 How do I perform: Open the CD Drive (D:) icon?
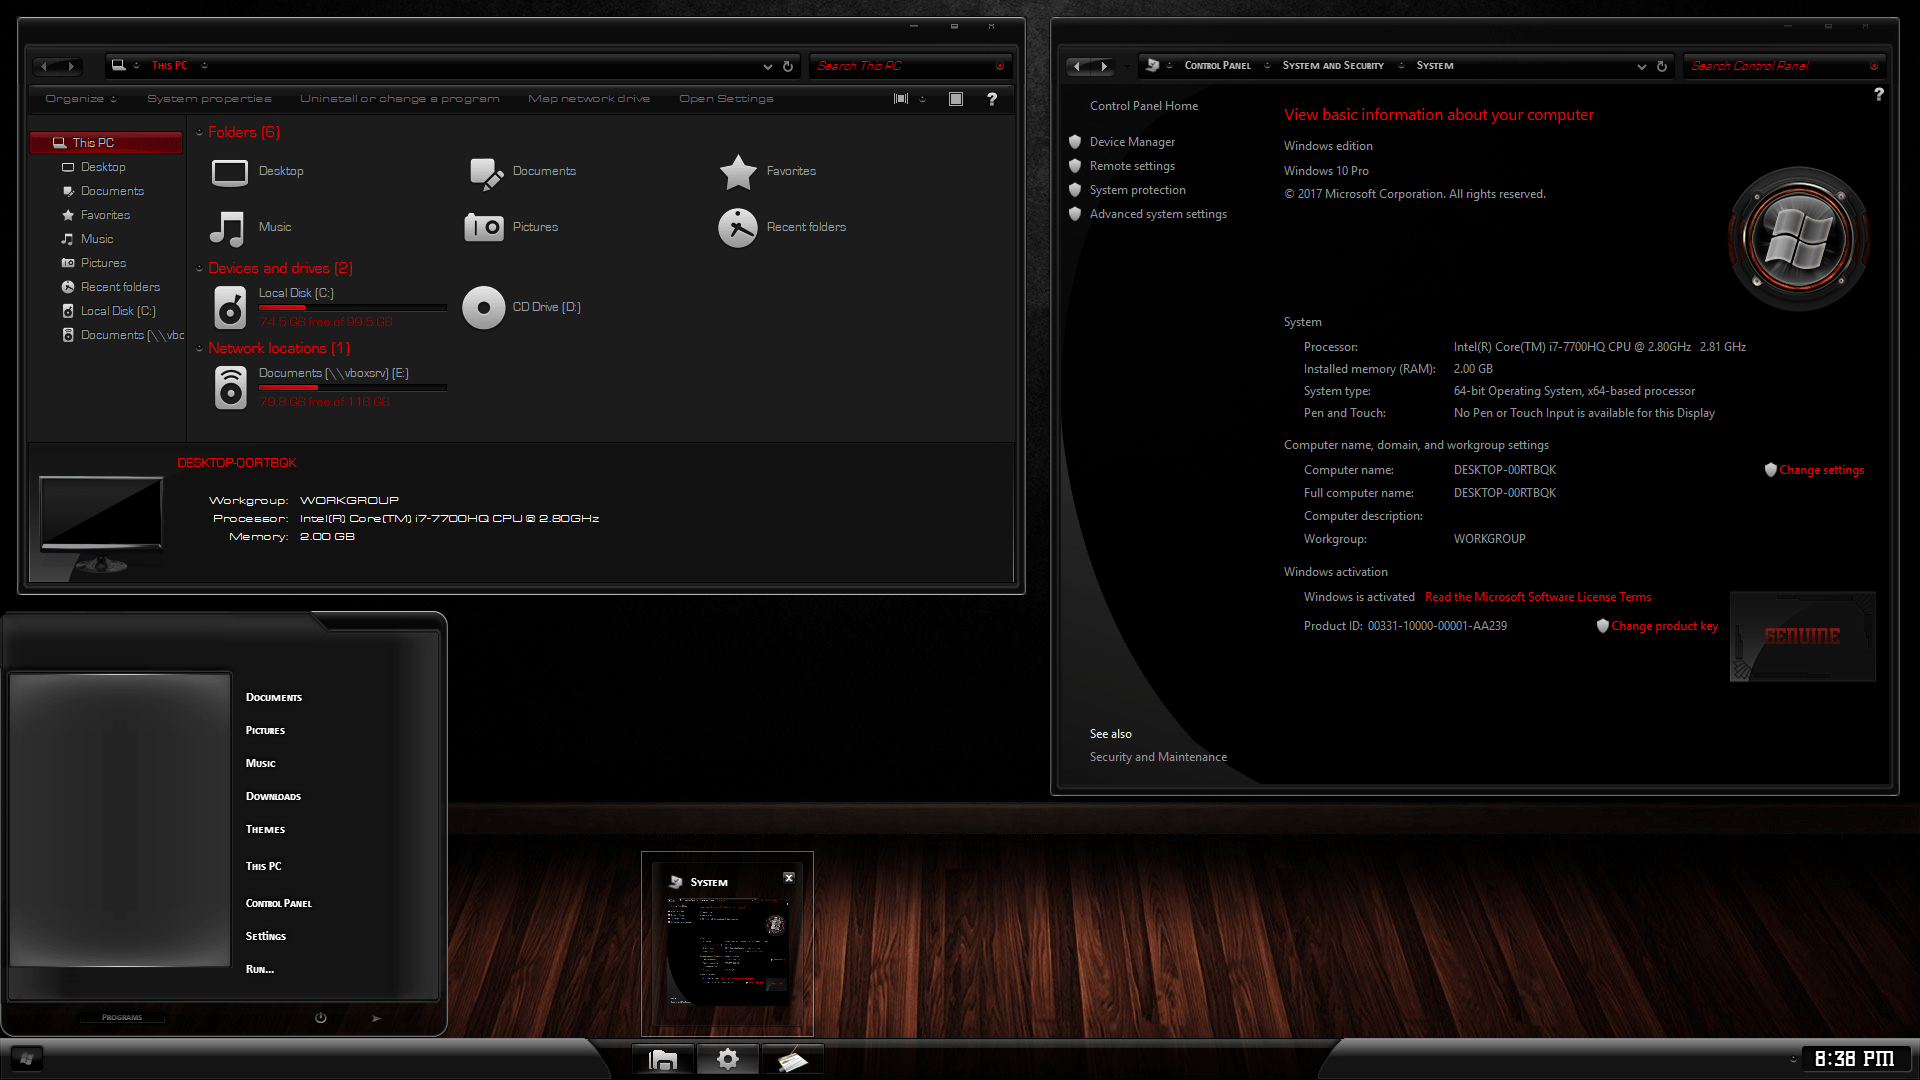tap(483, 307)
